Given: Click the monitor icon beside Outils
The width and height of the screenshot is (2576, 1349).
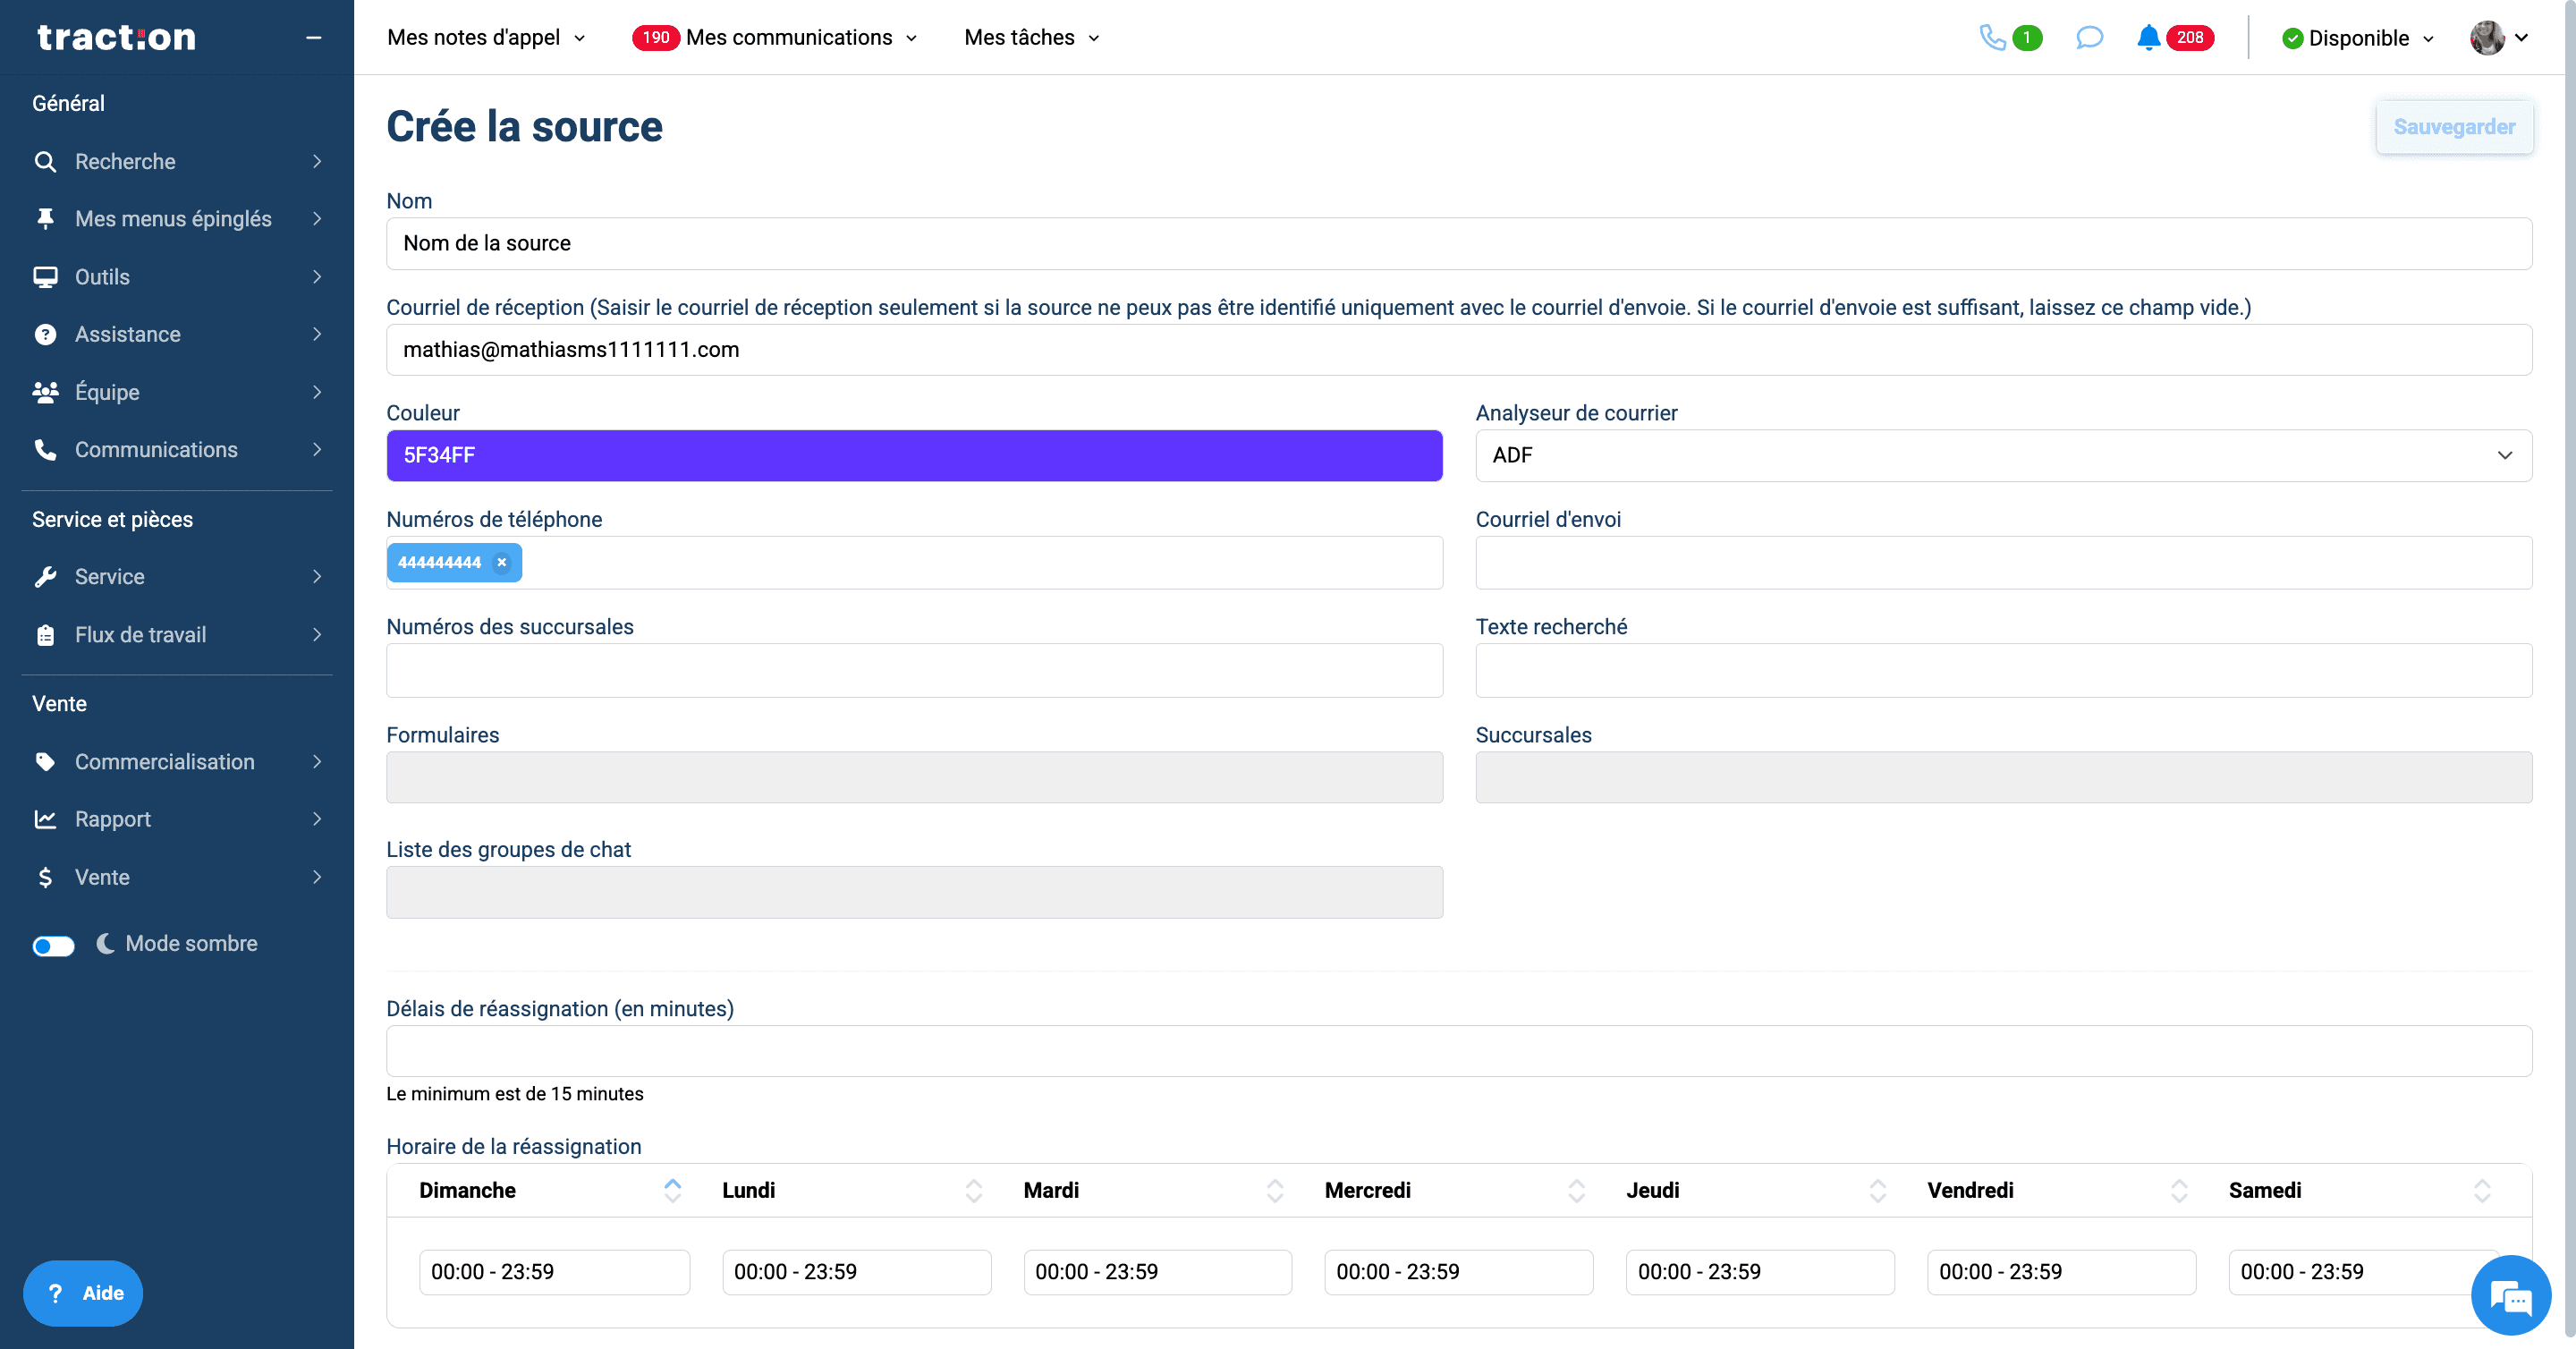Looking at the screenshot, I should click(45, 277).
